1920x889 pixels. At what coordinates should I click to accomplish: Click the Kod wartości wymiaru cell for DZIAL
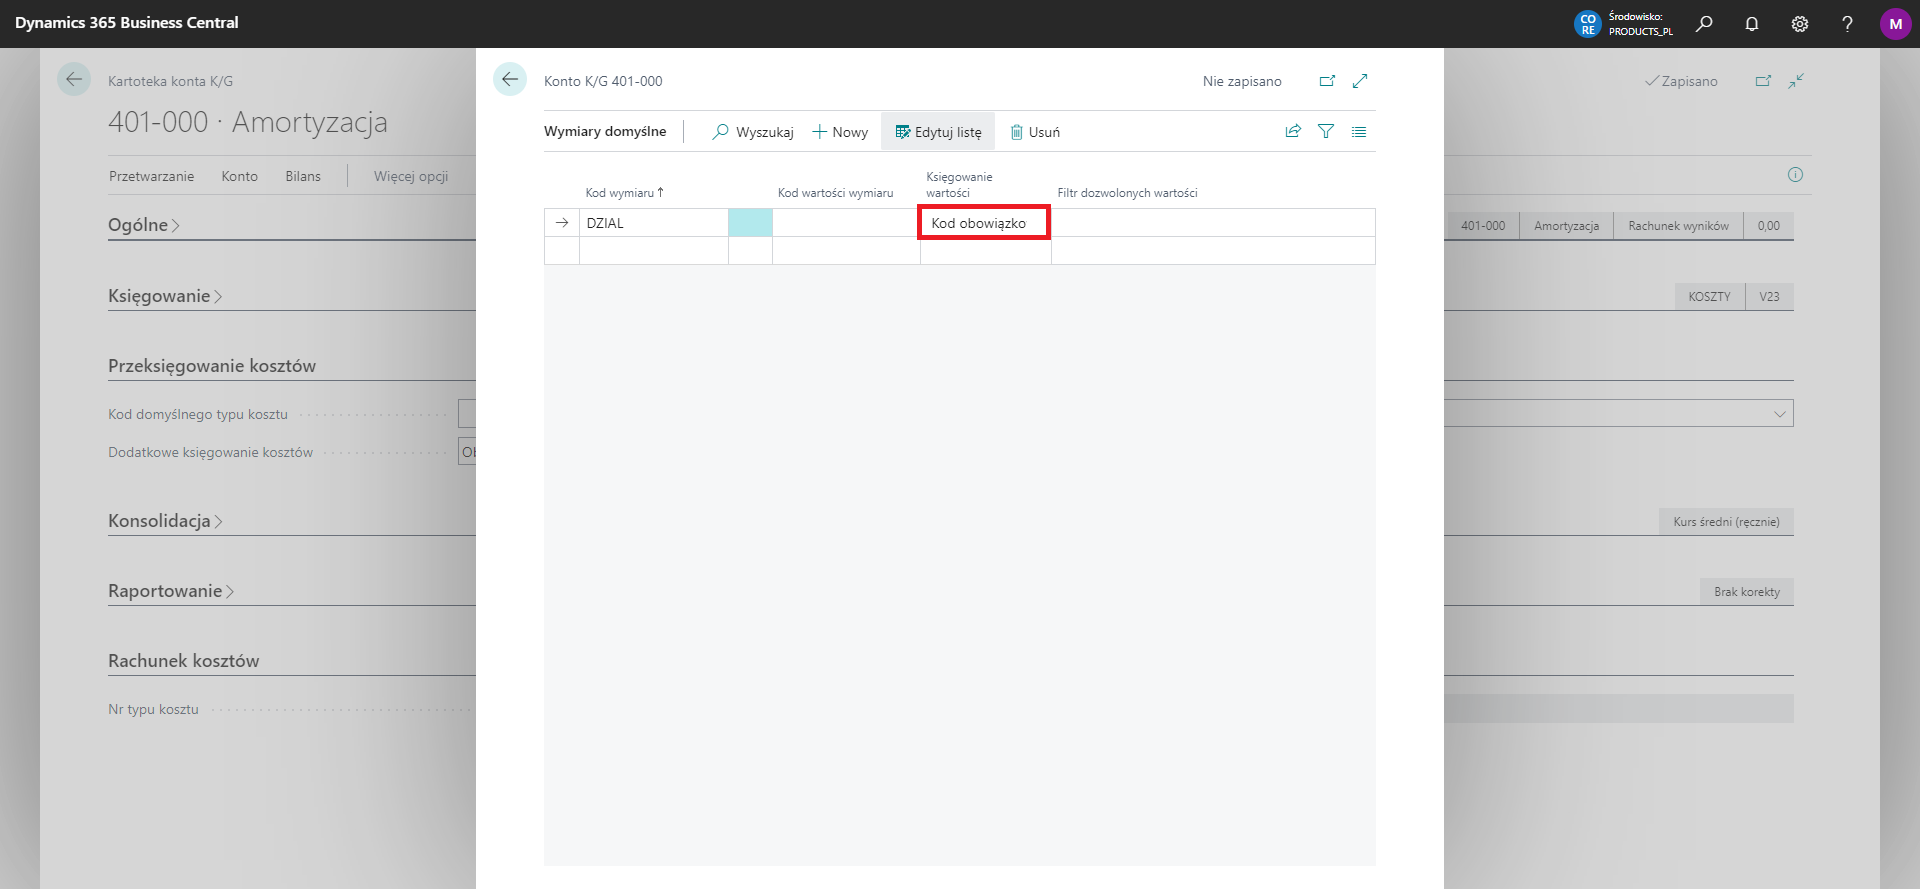pyautogui.click(x=845, y=223)
